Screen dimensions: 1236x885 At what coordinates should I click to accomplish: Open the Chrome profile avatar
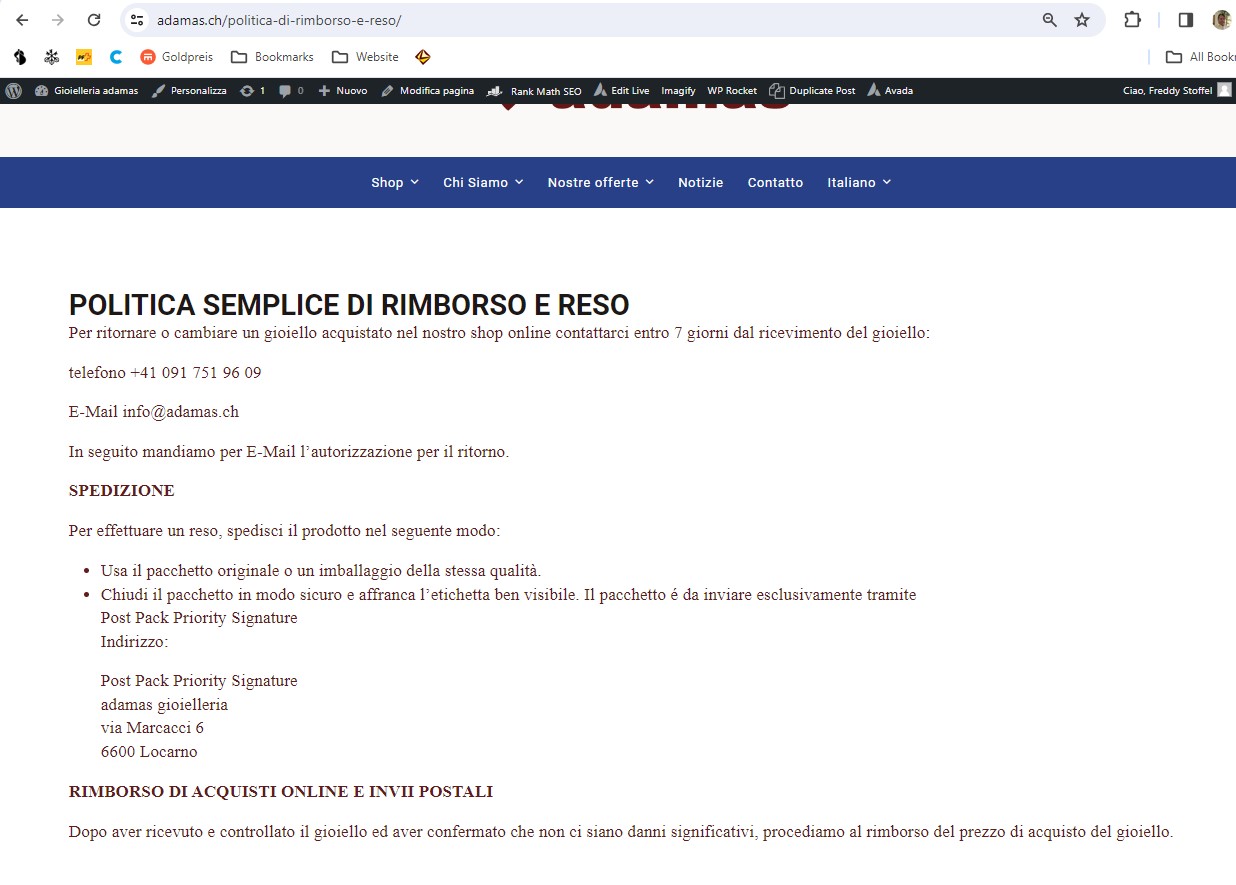click(x=1221, y=20)
